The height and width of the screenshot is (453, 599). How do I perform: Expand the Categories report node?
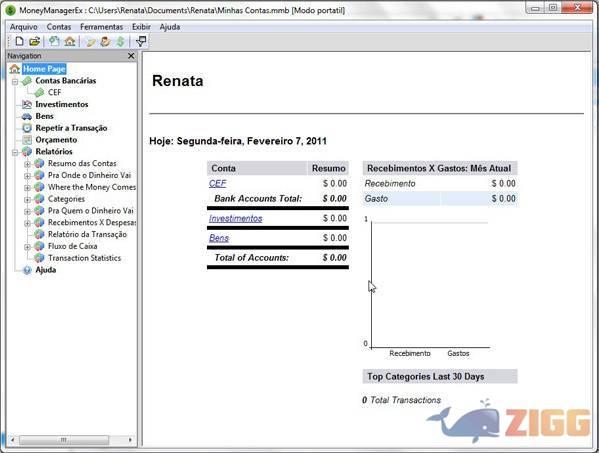[27, 200]
